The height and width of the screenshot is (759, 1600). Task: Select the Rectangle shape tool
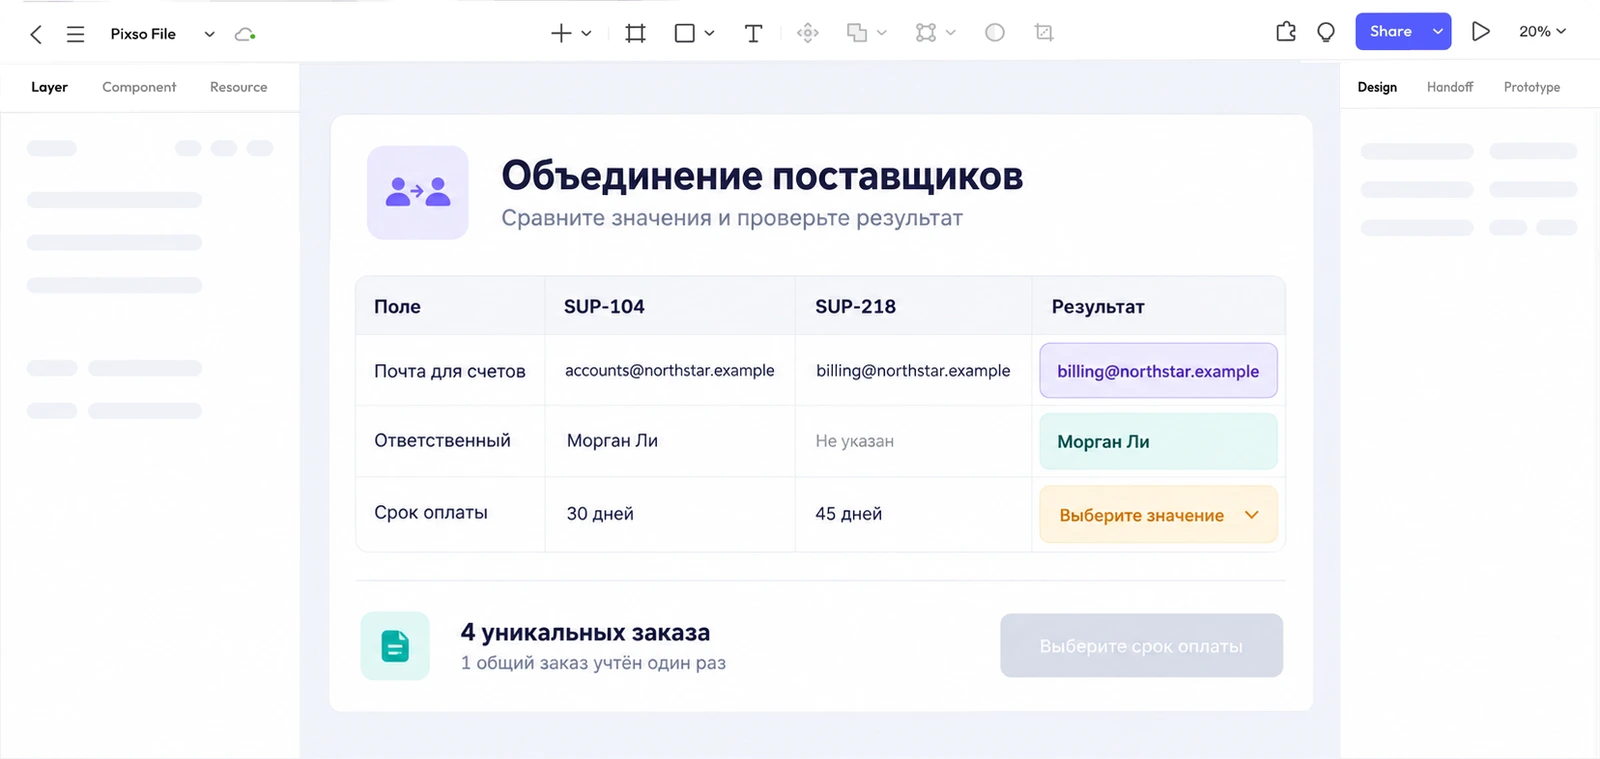click(x=685, y=33)
